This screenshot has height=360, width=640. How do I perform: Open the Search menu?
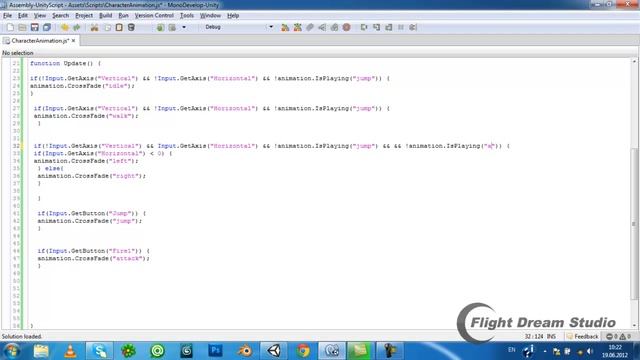[60, 16]
